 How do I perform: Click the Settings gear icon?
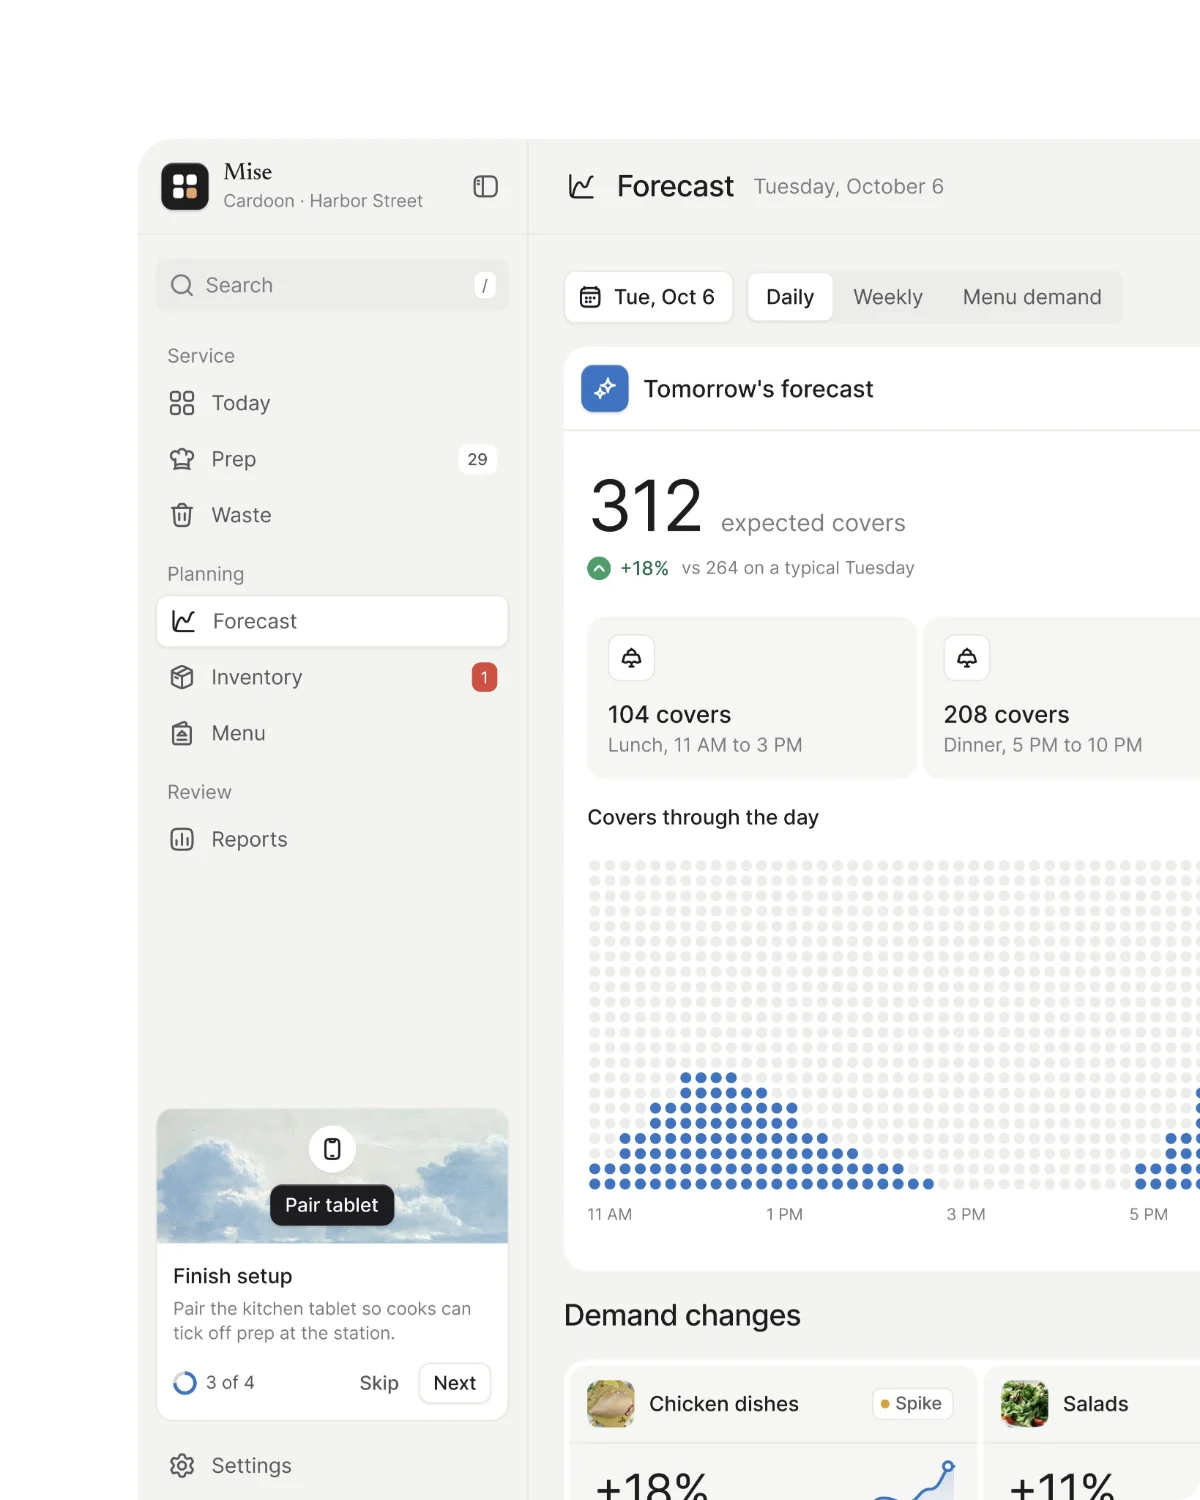(x=182, y=1465)
